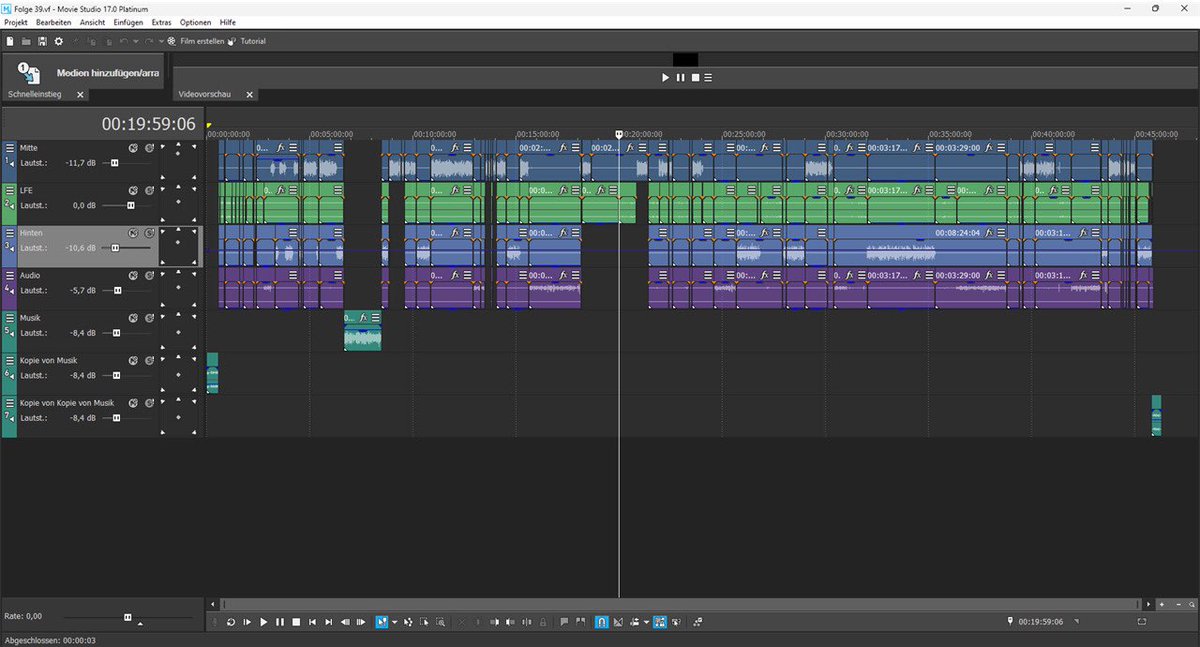Open the LFE track hamburger menu
The height and width of the screenshot is (647, 1200).
pos(10,190)
